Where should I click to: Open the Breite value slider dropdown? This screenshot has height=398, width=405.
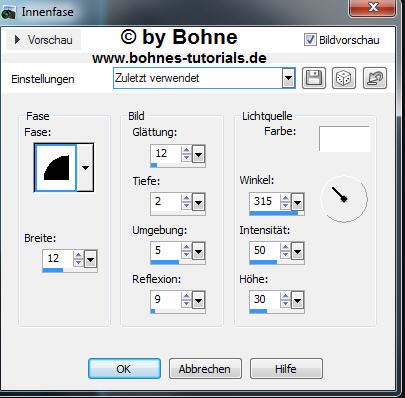pos(90,259)
